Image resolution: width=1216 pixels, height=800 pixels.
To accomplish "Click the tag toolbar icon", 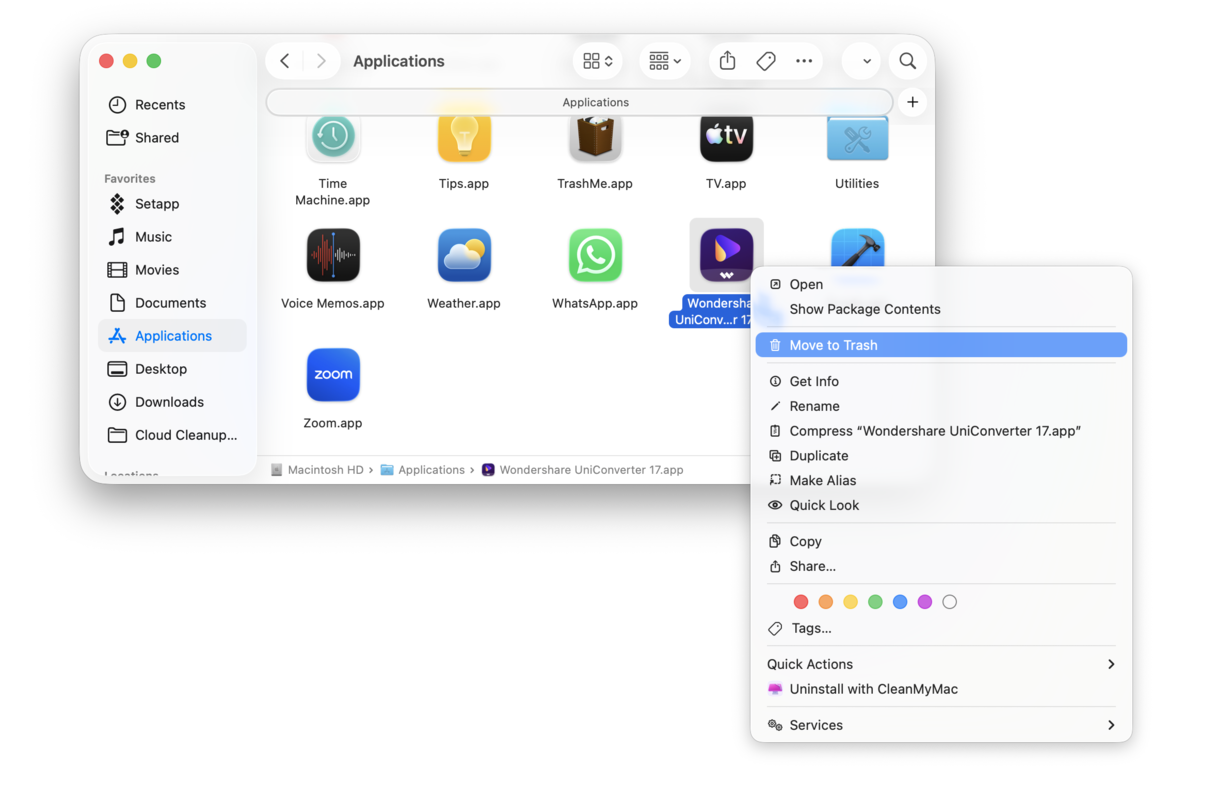I will 766,61.
